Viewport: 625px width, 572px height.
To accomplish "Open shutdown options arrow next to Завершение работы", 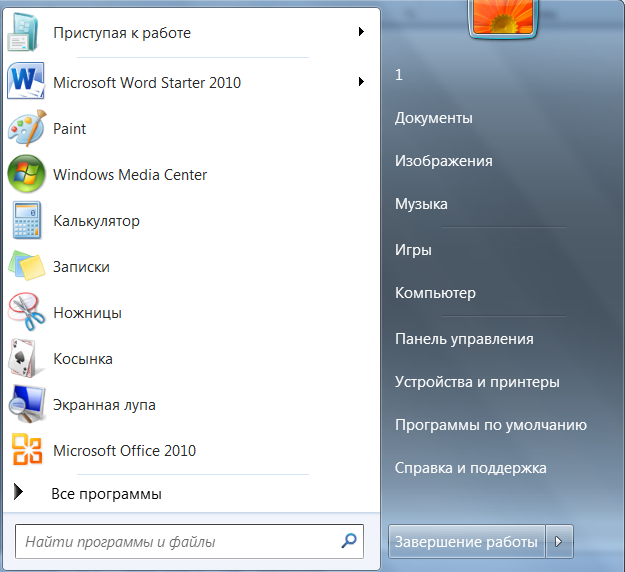I will (559, 541).
